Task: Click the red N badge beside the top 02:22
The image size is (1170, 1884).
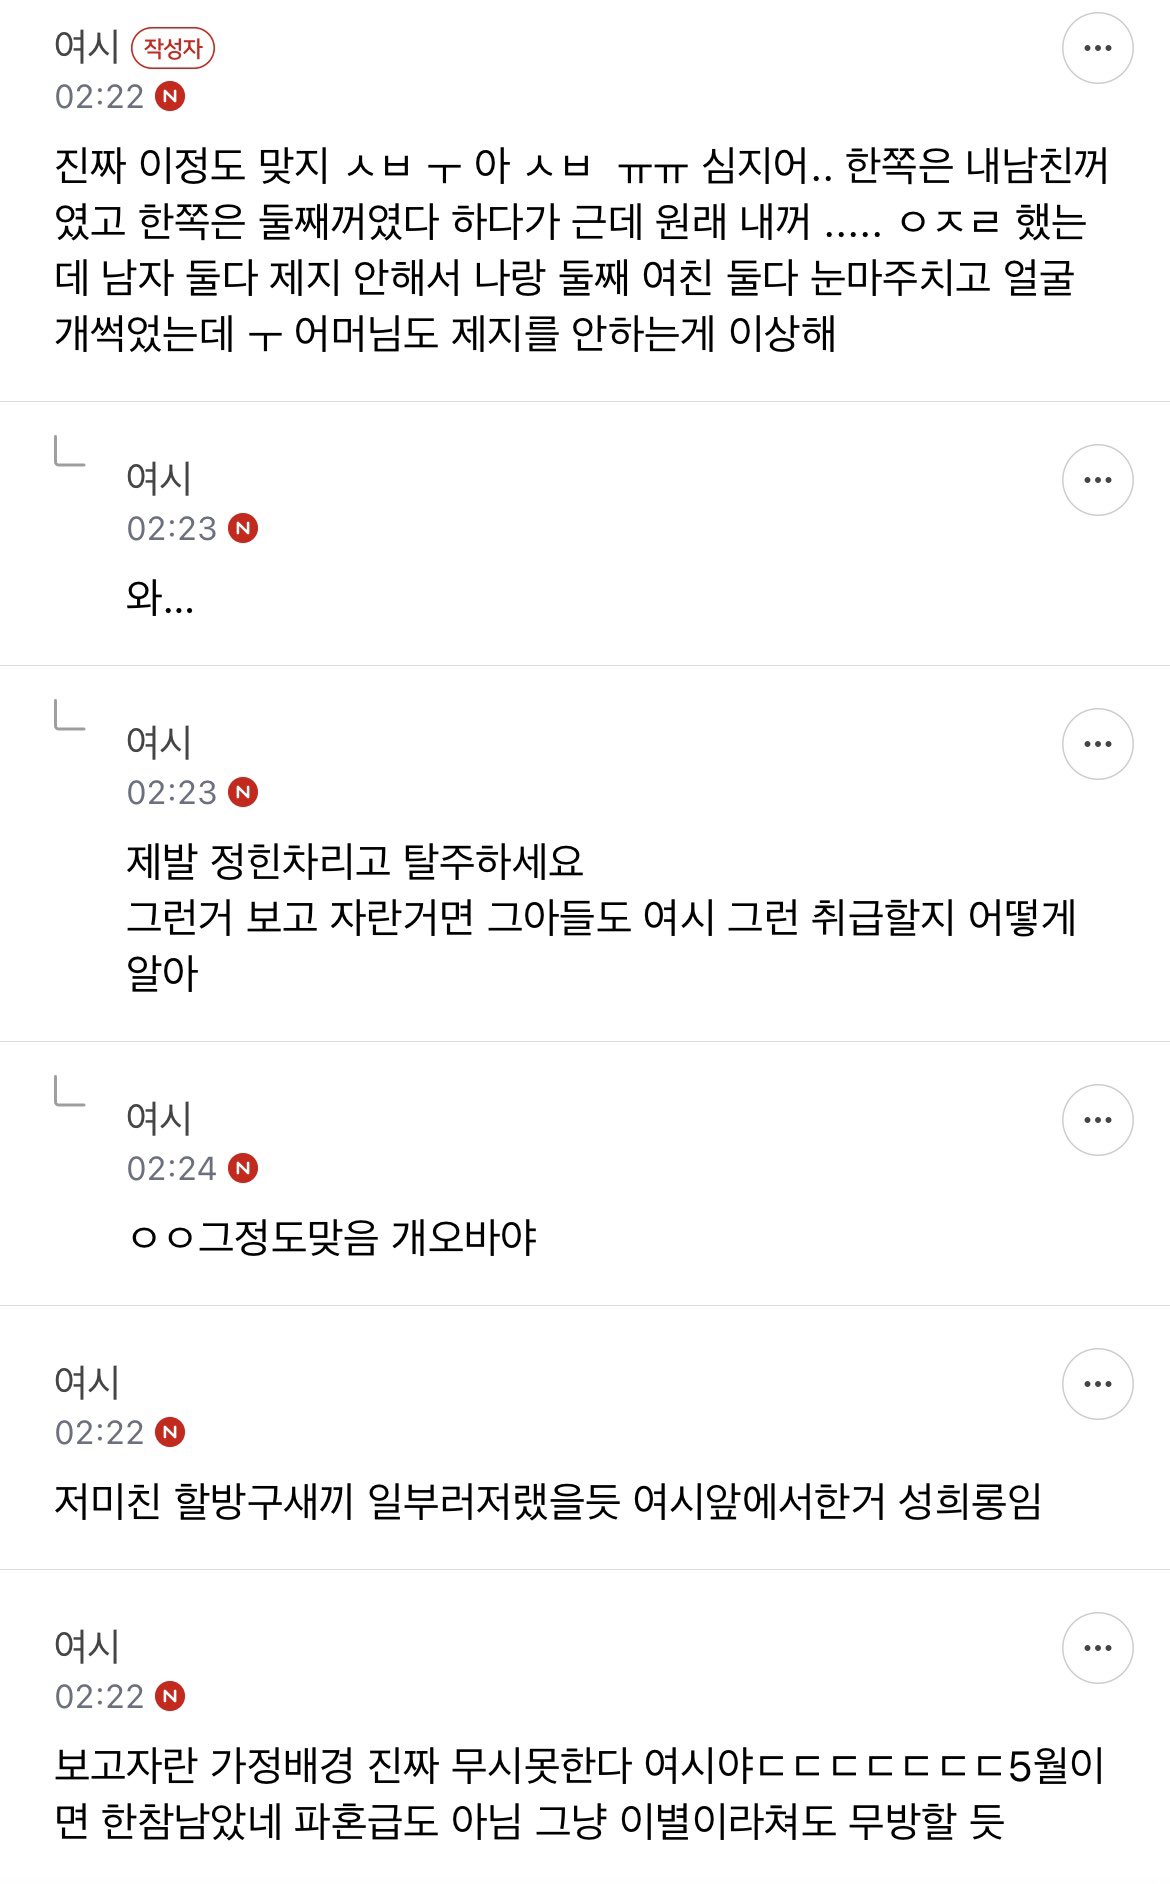Action: 171,96
